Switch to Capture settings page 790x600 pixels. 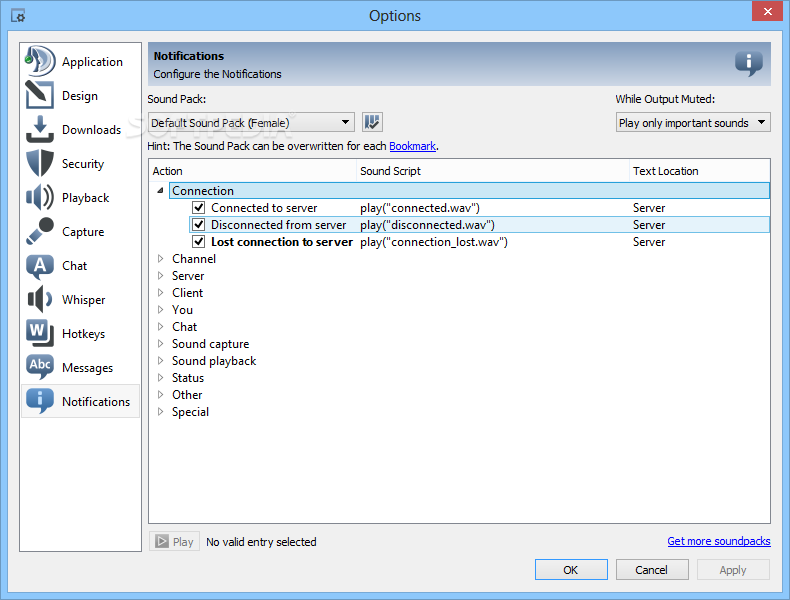[x=81, y=231]
